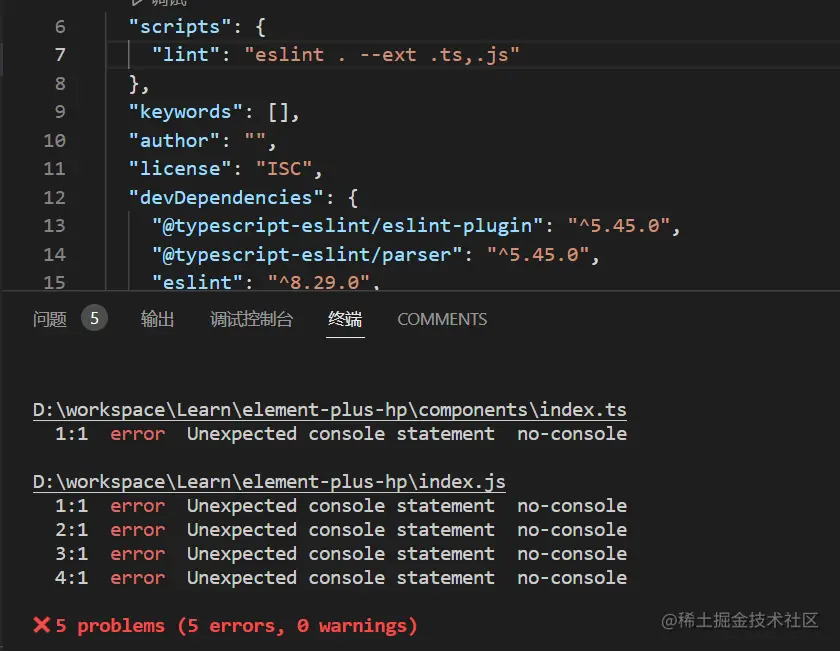The height and width of the screenshot is (651, 840).
Task: Click the "license" key
Action: 180,169
